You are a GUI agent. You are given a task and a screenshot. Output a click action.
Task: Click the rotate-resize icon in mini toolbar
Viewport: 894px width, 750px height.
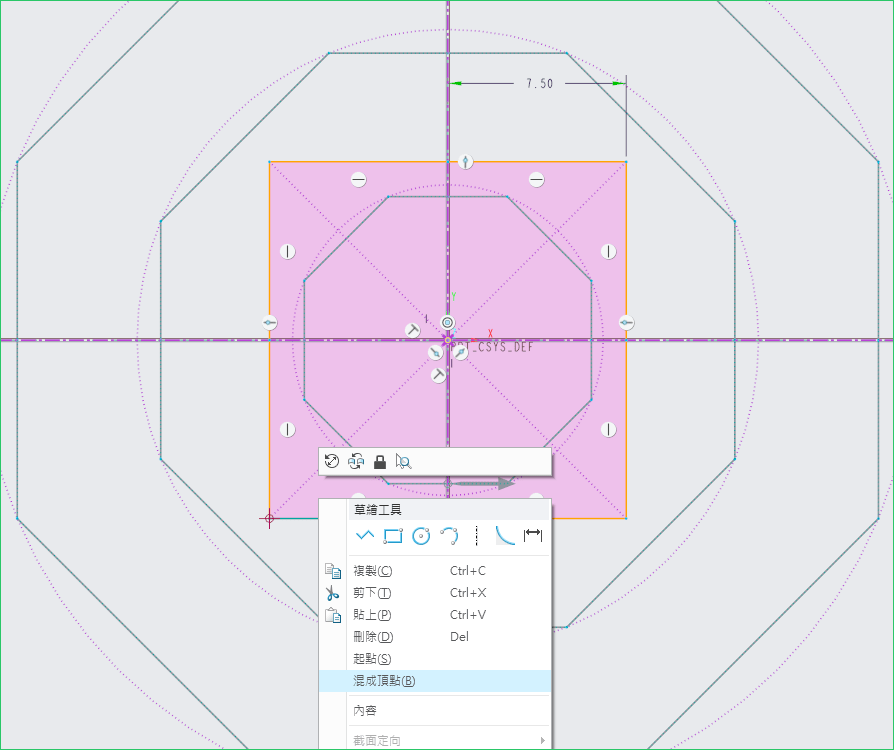tap(333, 461)
